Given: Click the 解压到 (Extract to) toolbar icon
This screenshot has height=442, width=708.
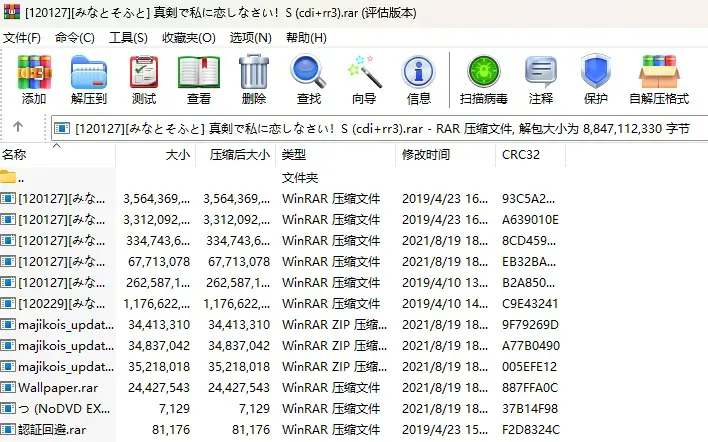Looking at the screenshot, I should (88, 72).
